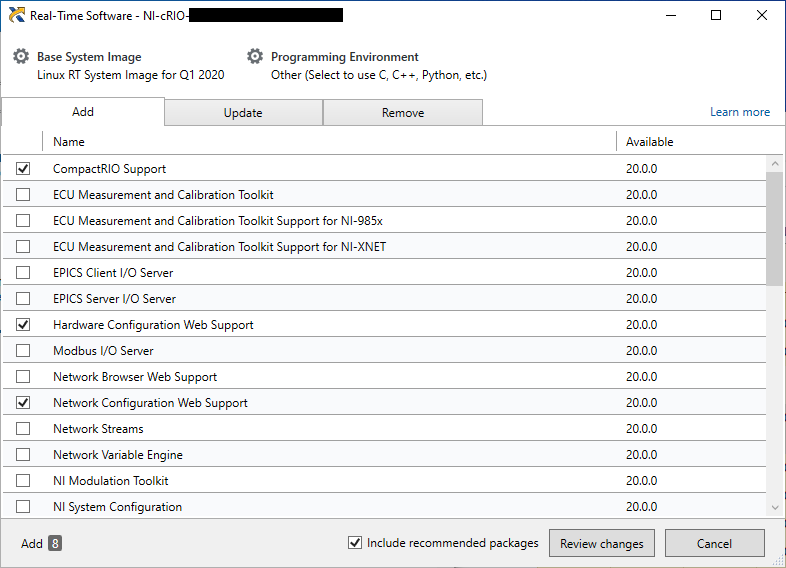Image resolution: width=786 pixels, height=568 pixels.
Task: Sort list by the Name column header
Action: point(69,142)
